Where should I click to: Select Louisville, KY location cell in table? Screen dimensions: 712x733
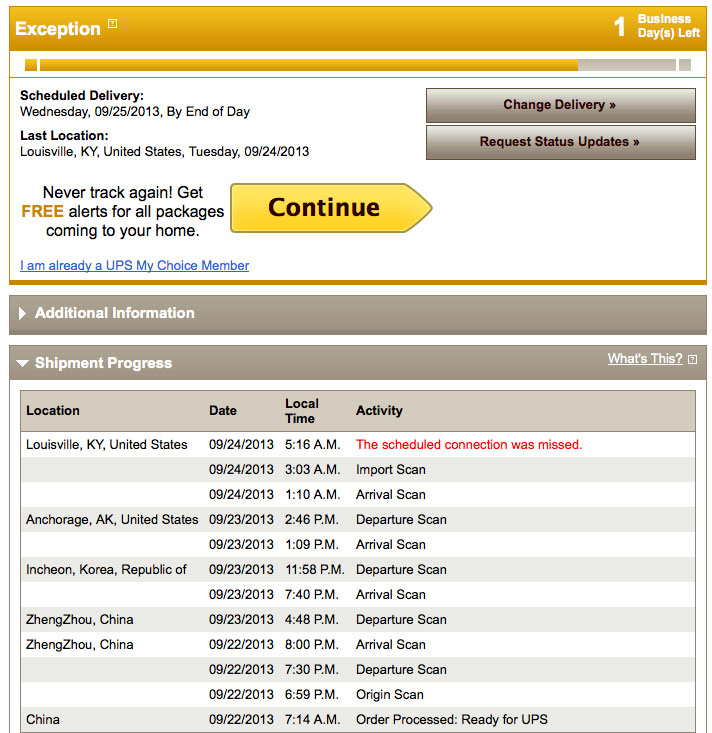pos(107,445)
